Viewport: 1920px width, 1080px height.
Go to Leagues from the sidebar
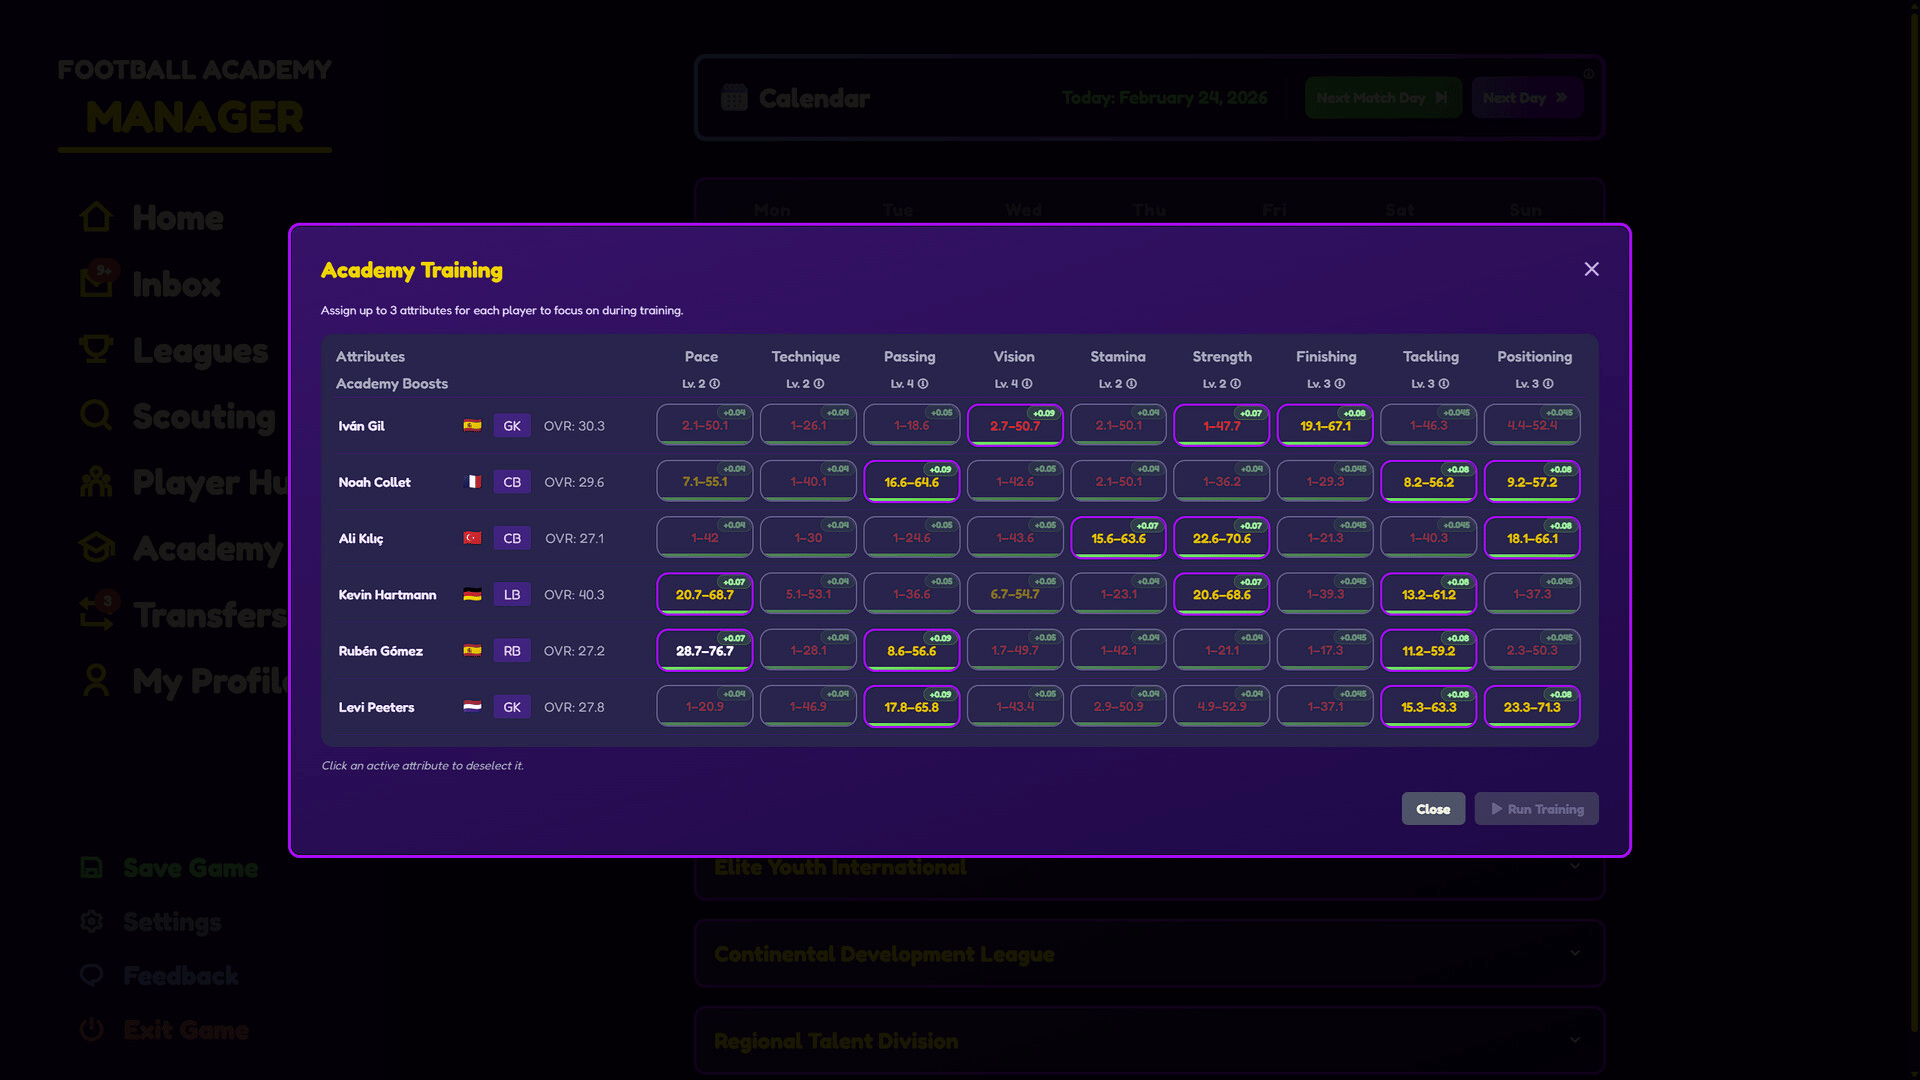click(x=200, y=350)
